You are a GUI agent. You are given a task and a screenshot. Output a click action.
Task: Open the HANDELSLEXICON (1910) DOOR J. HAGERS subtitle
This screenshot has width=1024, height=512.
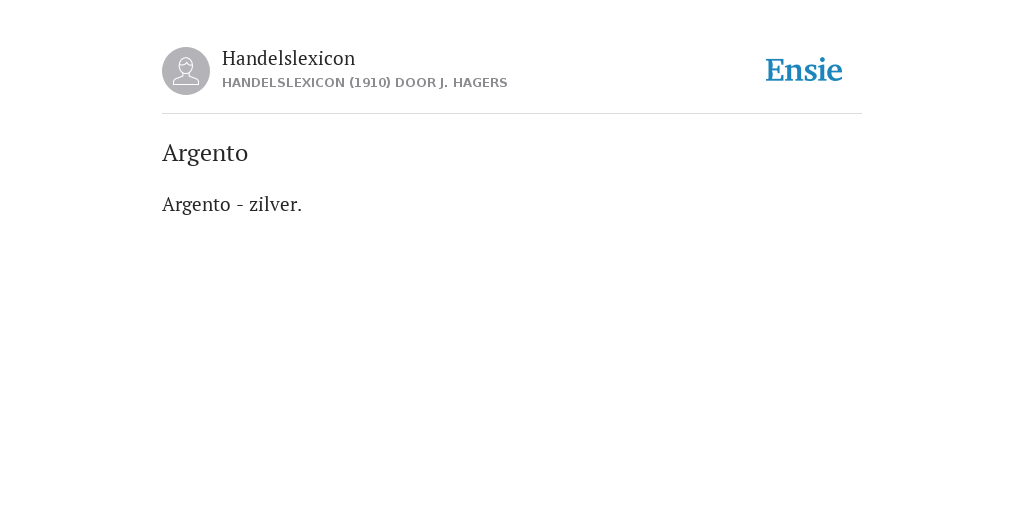pyautogui.click(x=364, y=83)
